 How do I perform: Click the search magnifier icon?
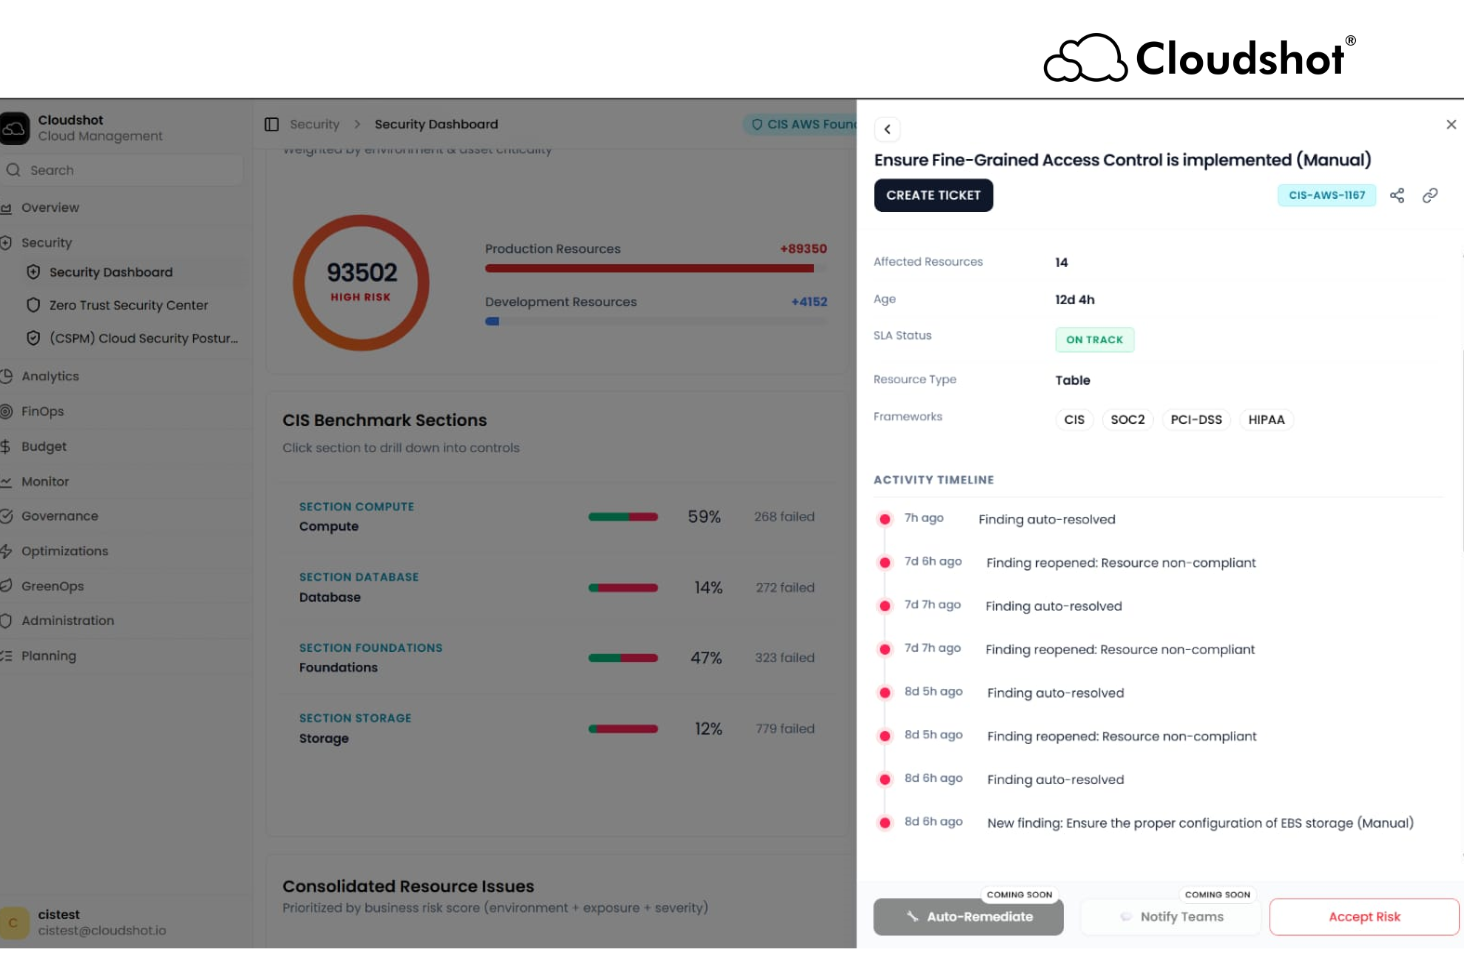coord(14,170)
